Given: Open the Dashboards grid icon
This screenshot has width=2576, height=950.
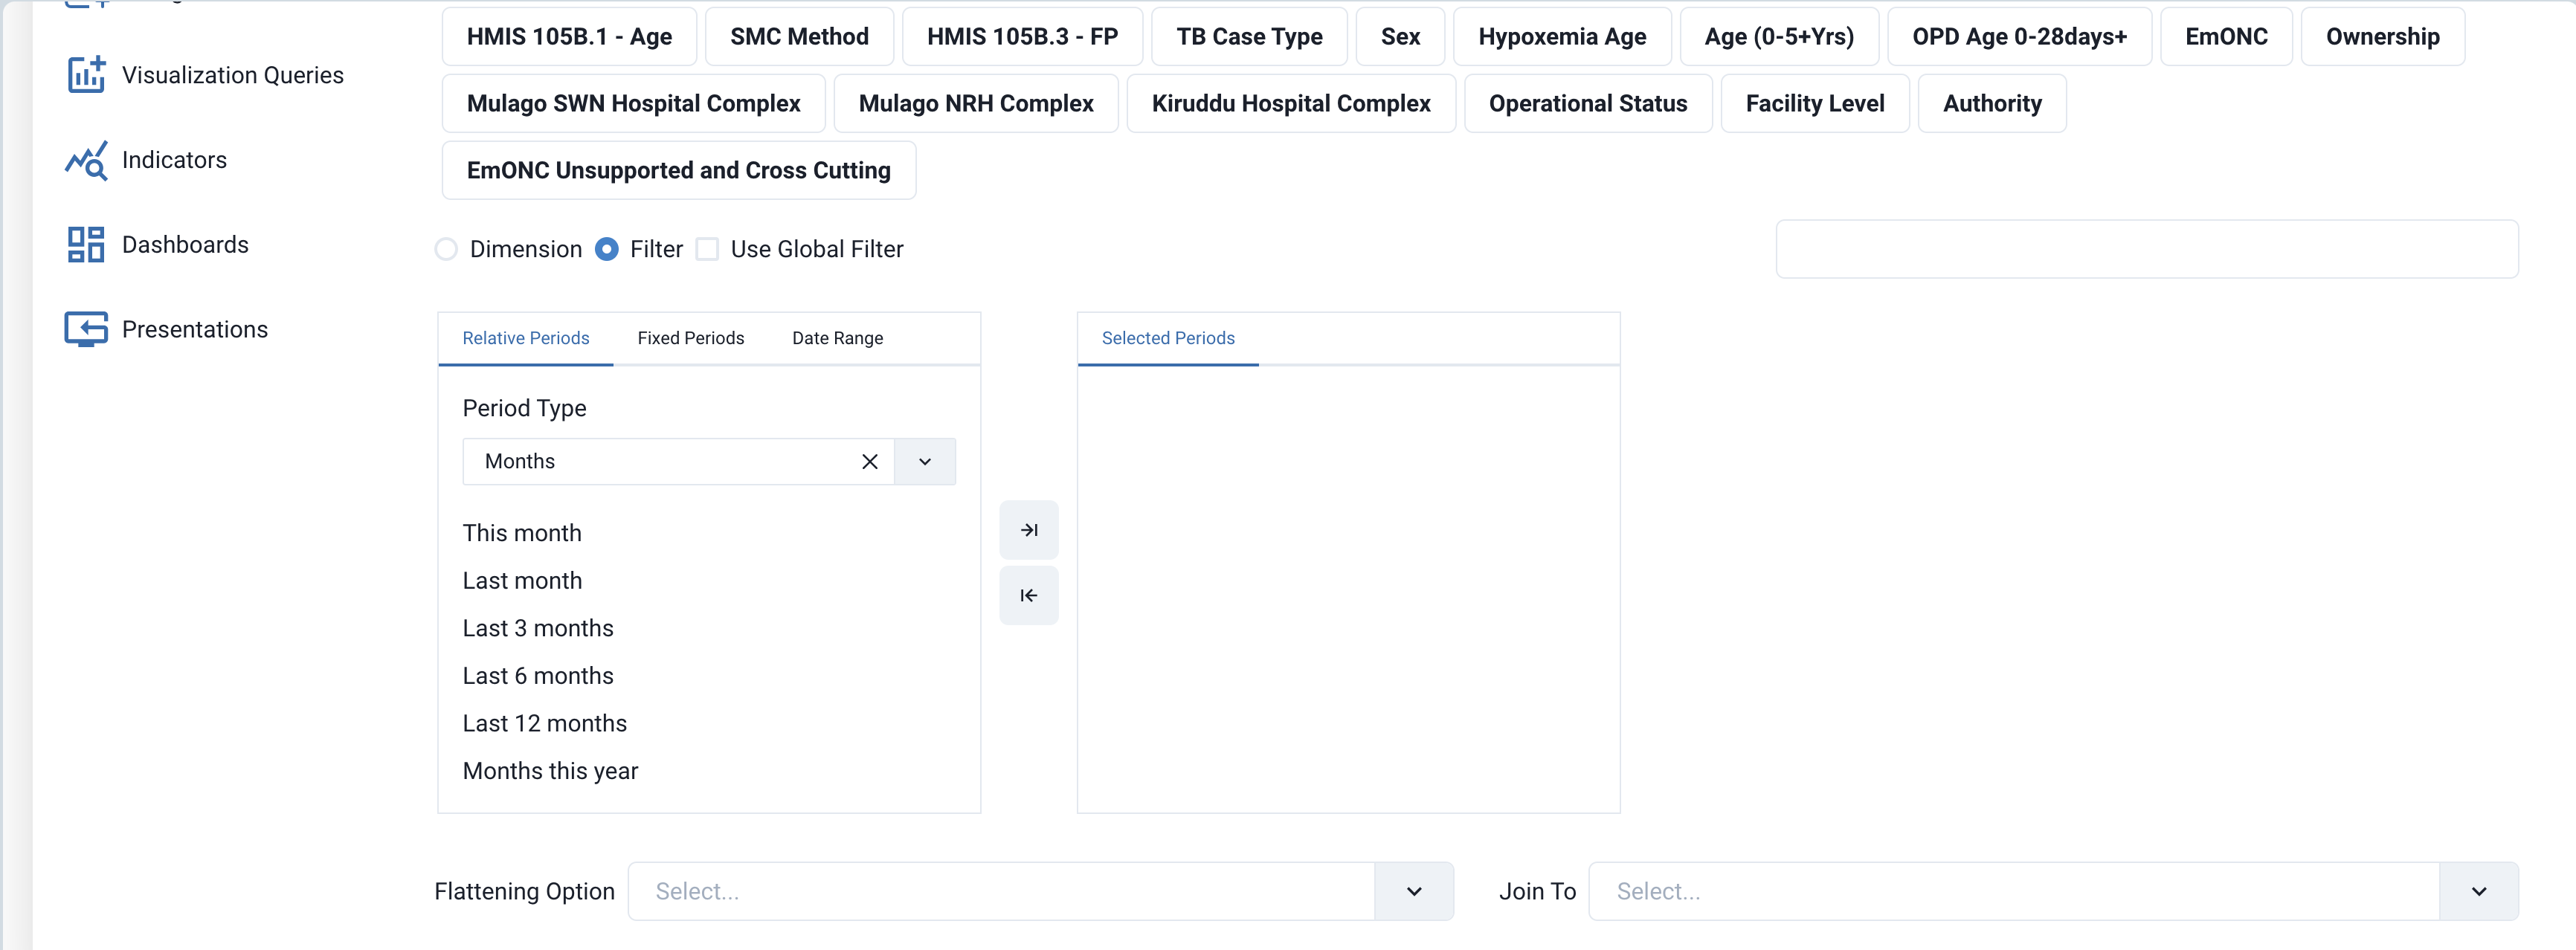Looking at the screenshot, I should tap(86, 245).
